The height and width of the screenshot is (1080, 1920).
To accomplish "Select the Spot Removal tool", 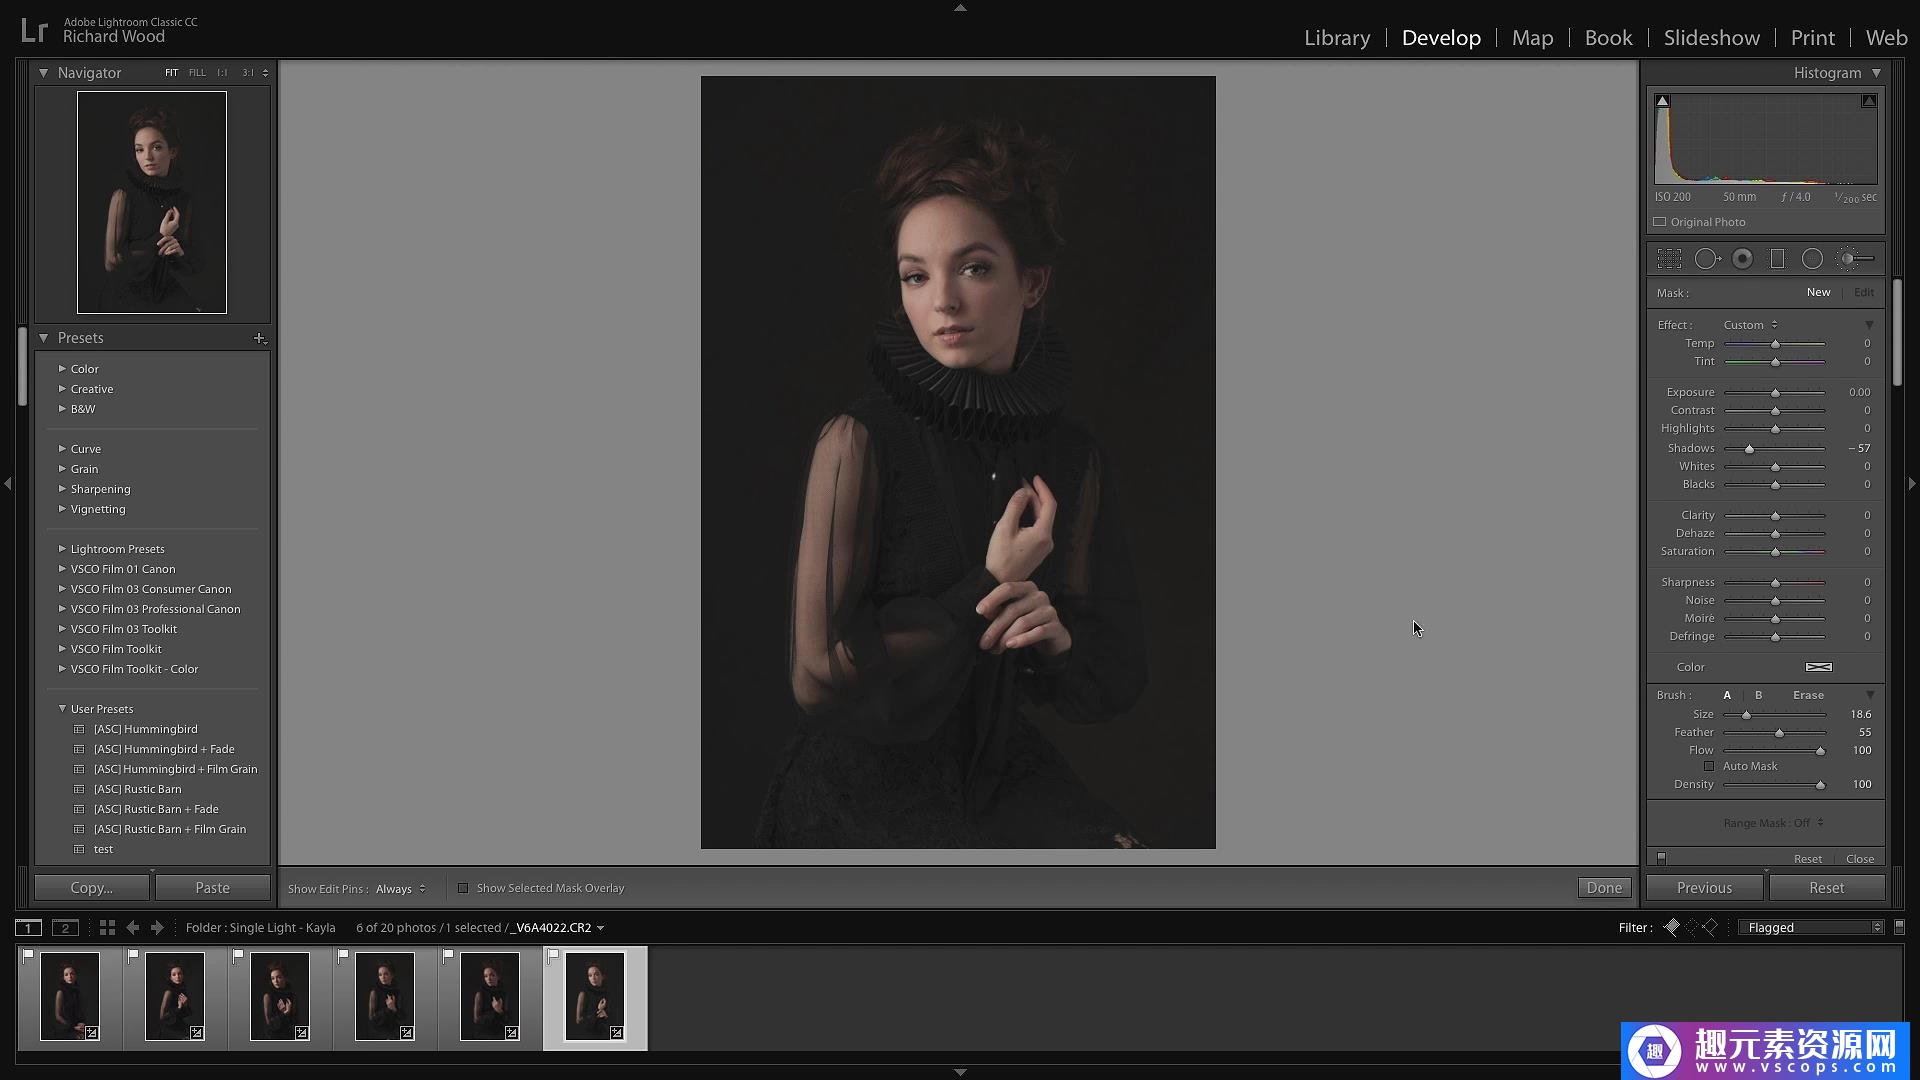I will (1707, 259).
